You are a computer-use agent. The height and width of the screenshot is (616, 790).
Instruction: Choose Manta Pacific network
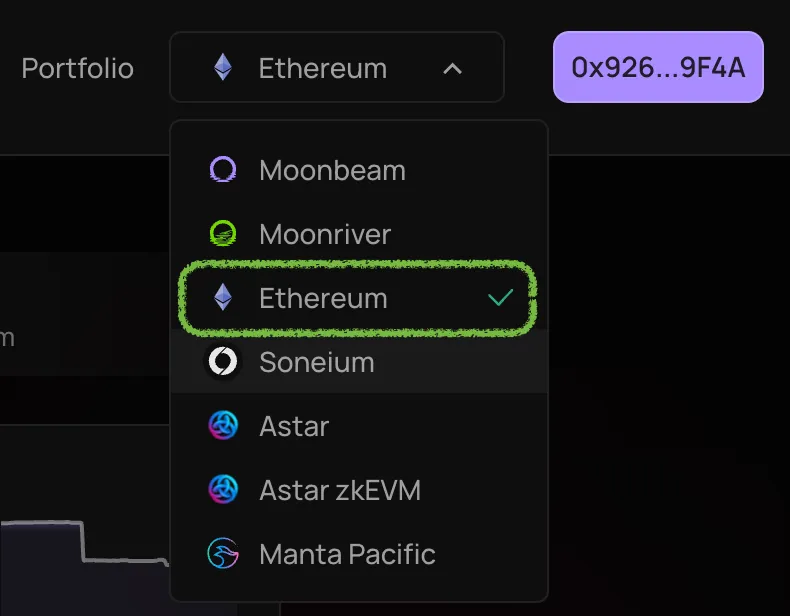[359, 554]
